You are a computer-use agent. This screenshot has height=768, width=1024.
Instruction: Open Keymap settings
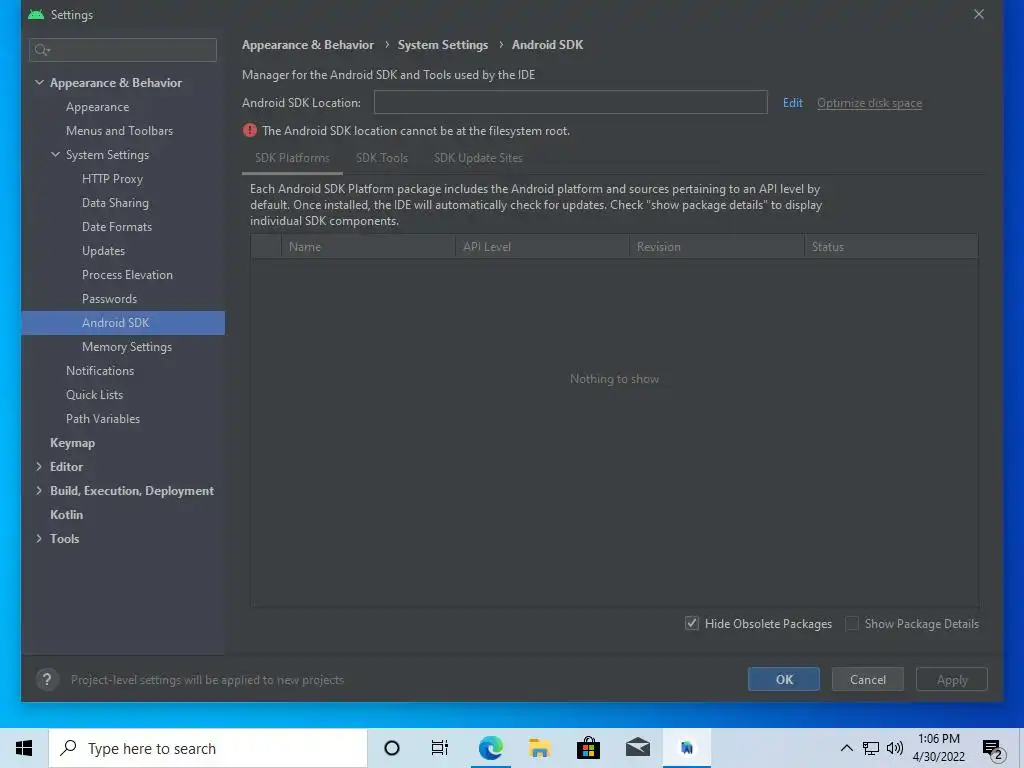click(x=72, y=443)
